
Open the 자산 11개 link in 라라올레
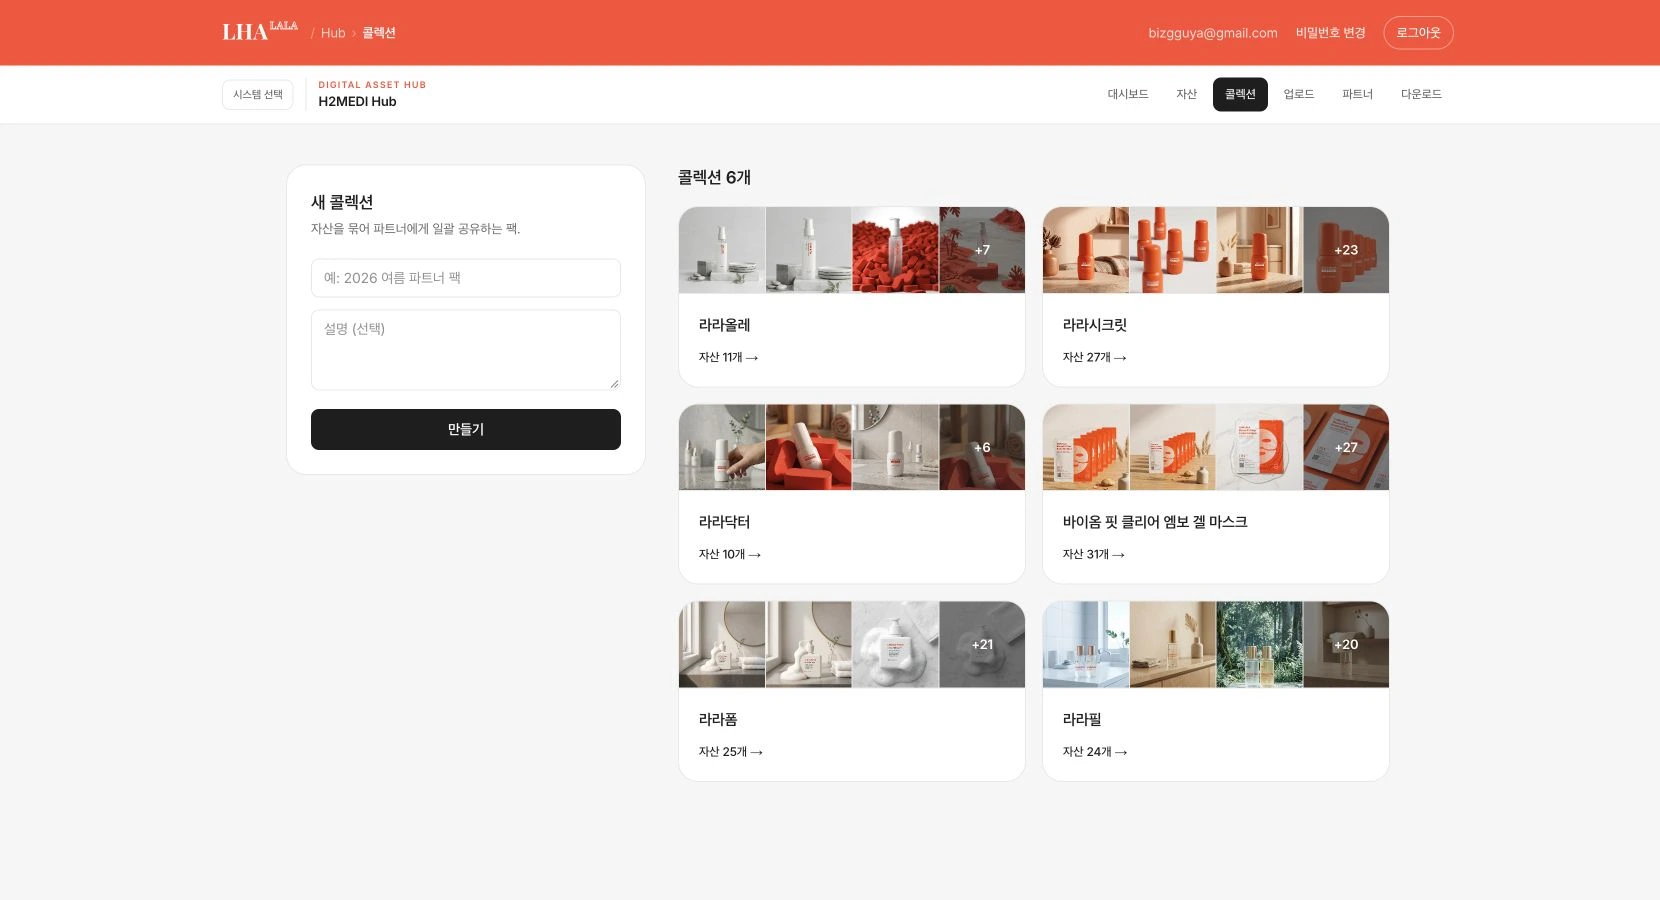(728, 357)
